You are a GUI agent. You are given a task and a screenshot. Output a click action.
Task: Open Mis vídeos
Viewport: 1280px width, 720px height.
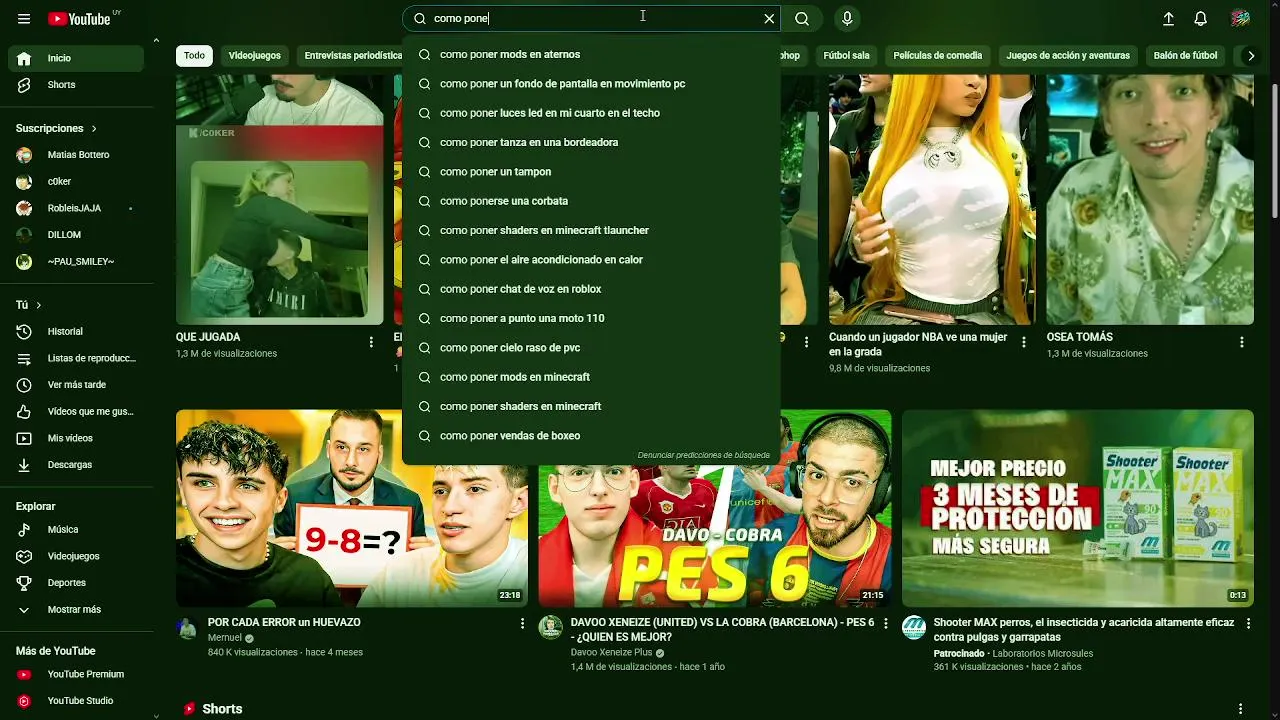click(76, 438)
